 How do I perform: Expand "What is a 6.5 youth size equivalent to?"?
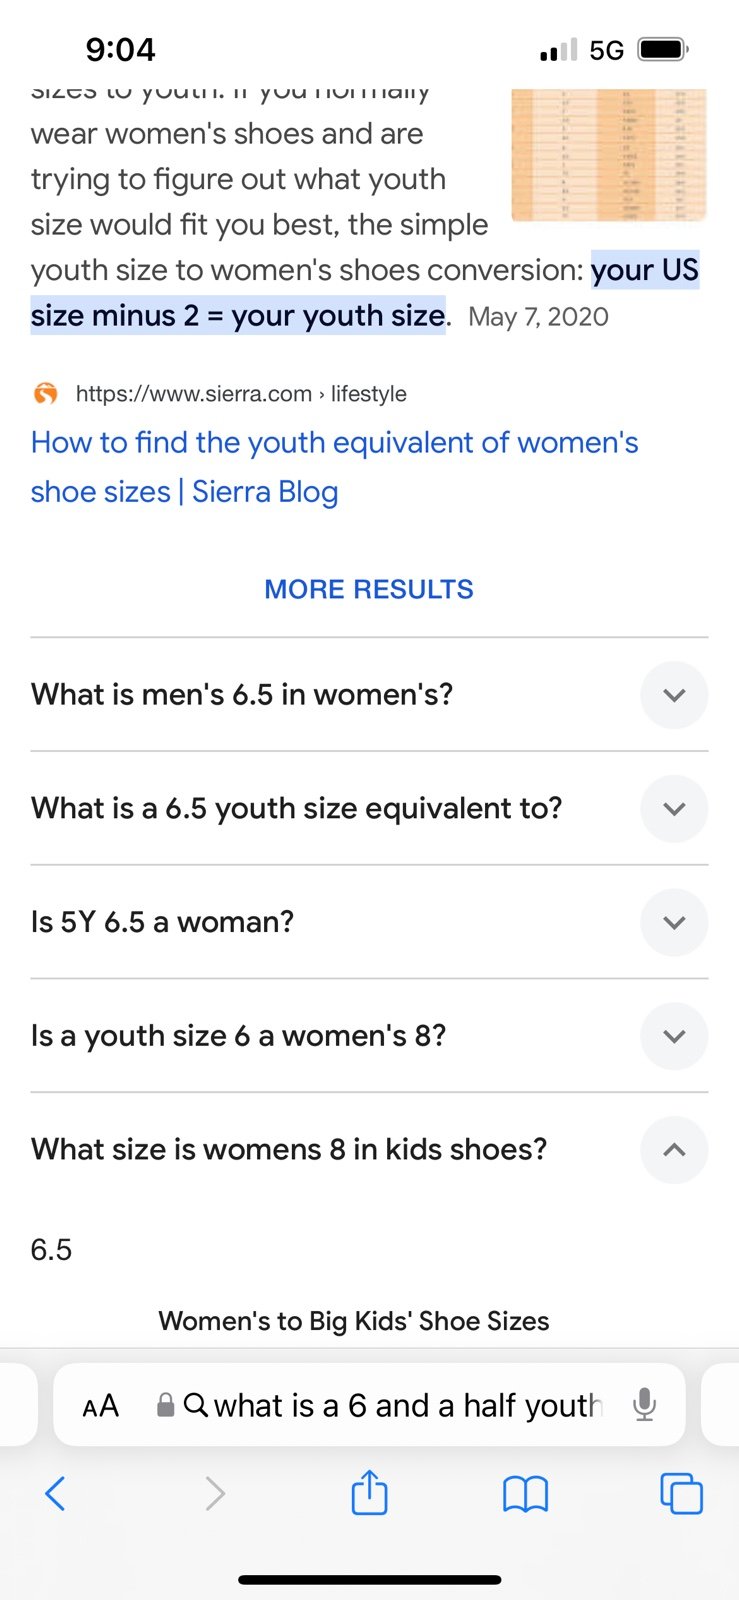pyautogui.click(x=369, y=808)
